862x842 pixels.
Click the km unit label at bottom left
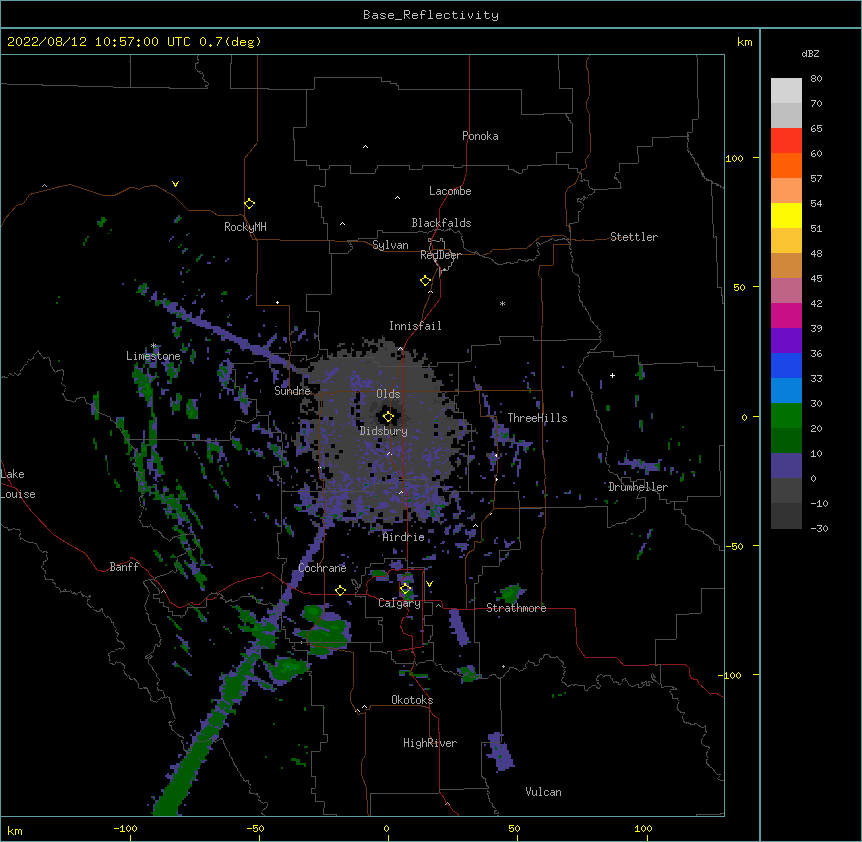click(x=15, y=831)
